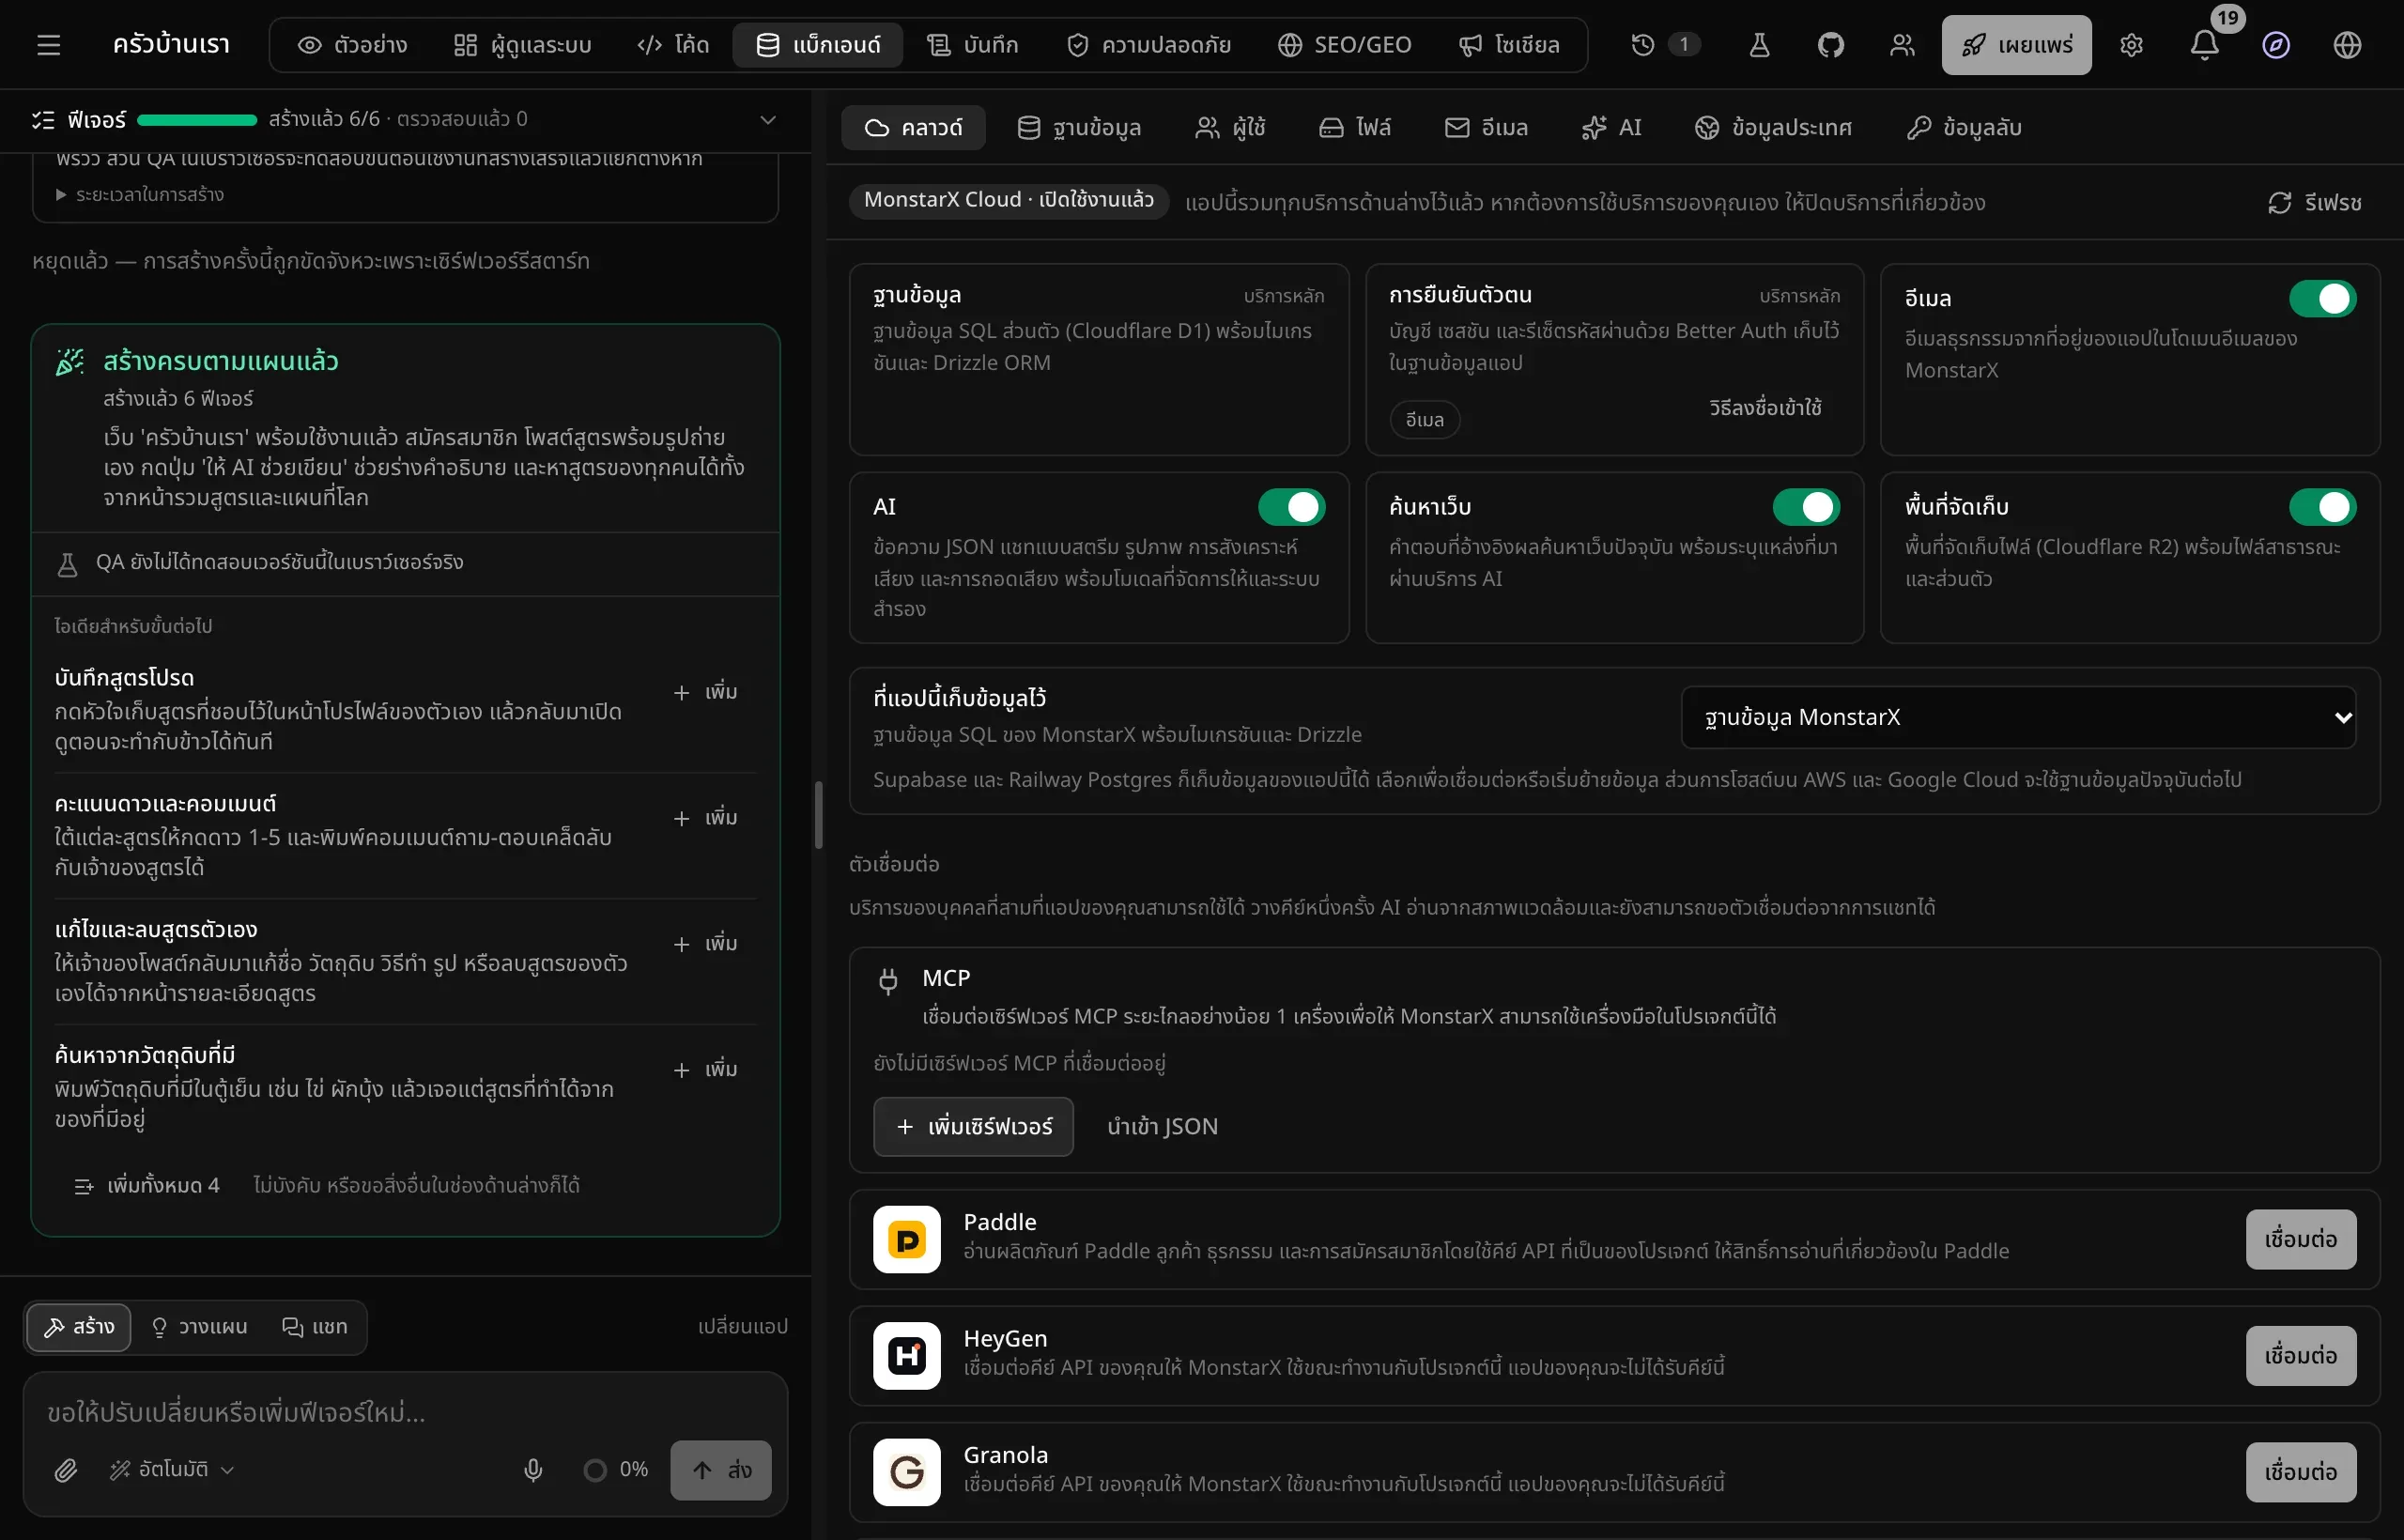Screen dimensions: 2404x1540
Task: Click the Paddle logo icon
Action: click(x=906, y=1239)
